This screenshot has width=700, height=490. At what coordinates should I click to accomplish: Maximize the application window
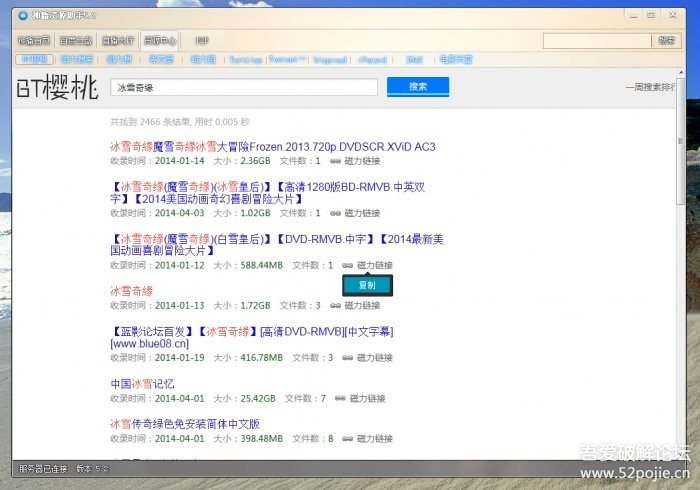coord(651,15)
